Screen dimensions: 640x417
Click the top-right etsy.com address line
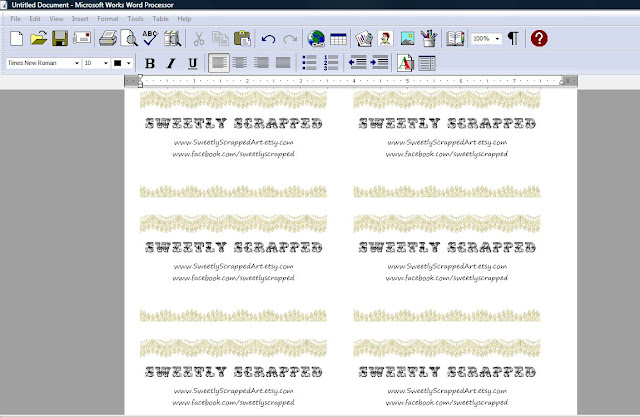coord(447,142)
